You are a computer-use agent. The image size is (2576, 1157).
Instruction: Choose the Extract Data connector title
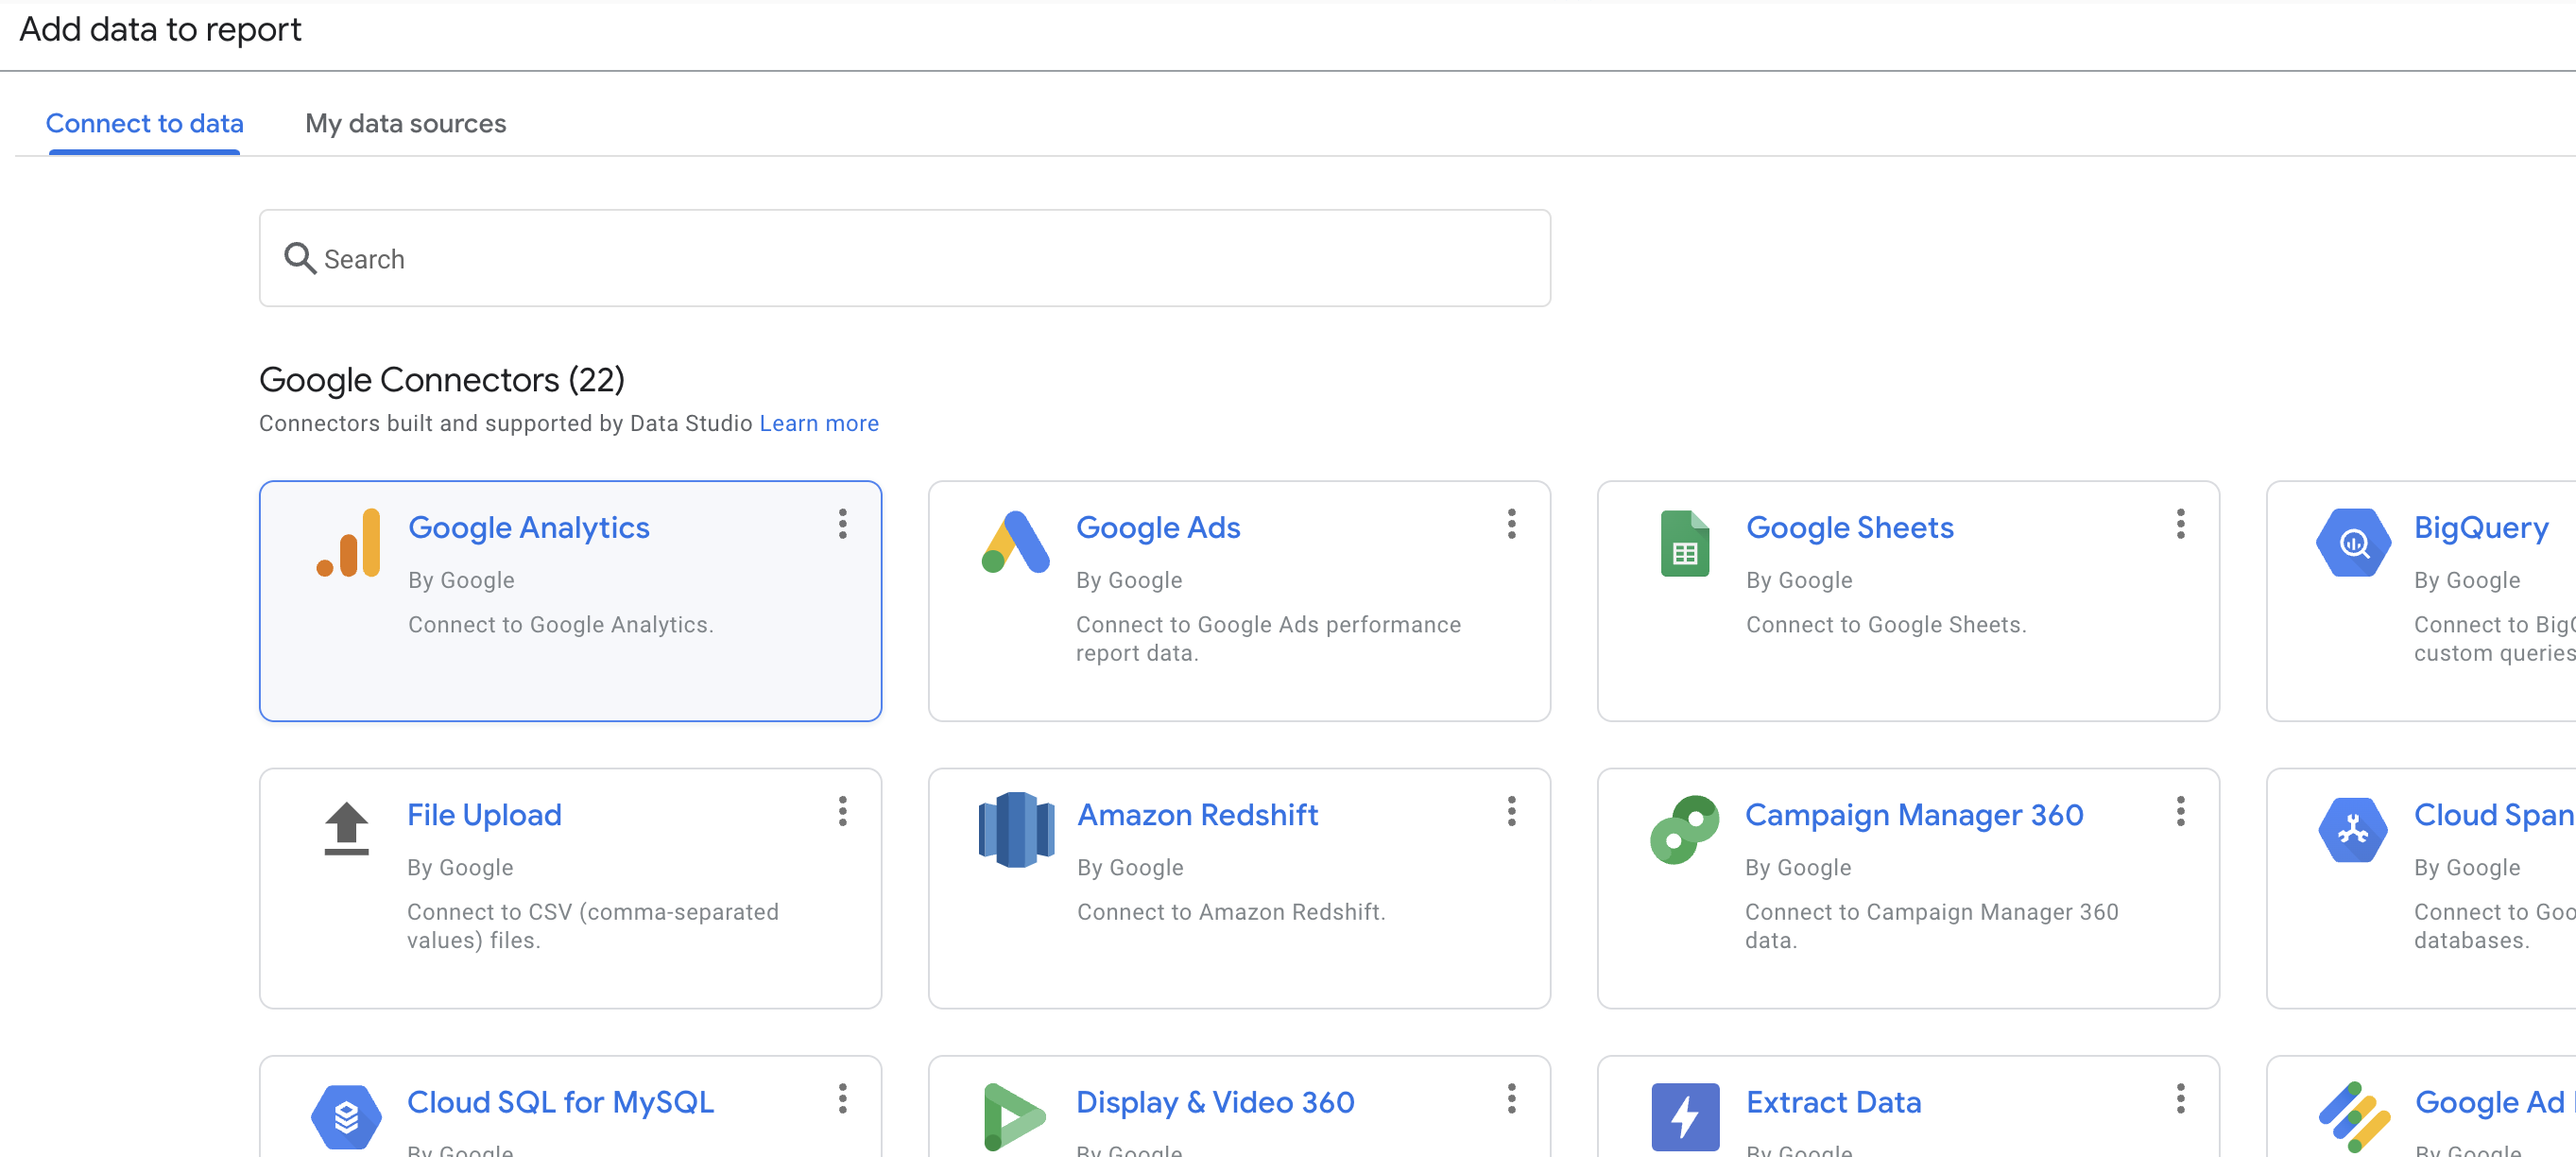pyautogui.click(x=1833, y=1101)
